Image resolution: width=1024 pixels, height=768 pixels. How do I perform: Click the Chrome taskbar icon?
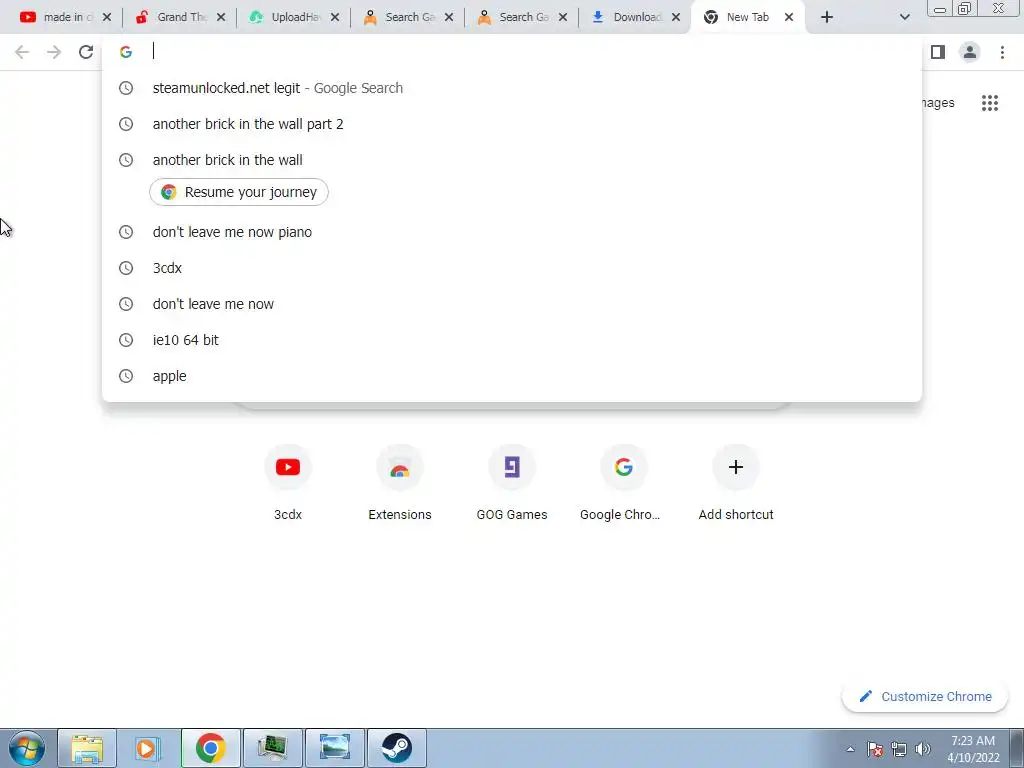210,748
